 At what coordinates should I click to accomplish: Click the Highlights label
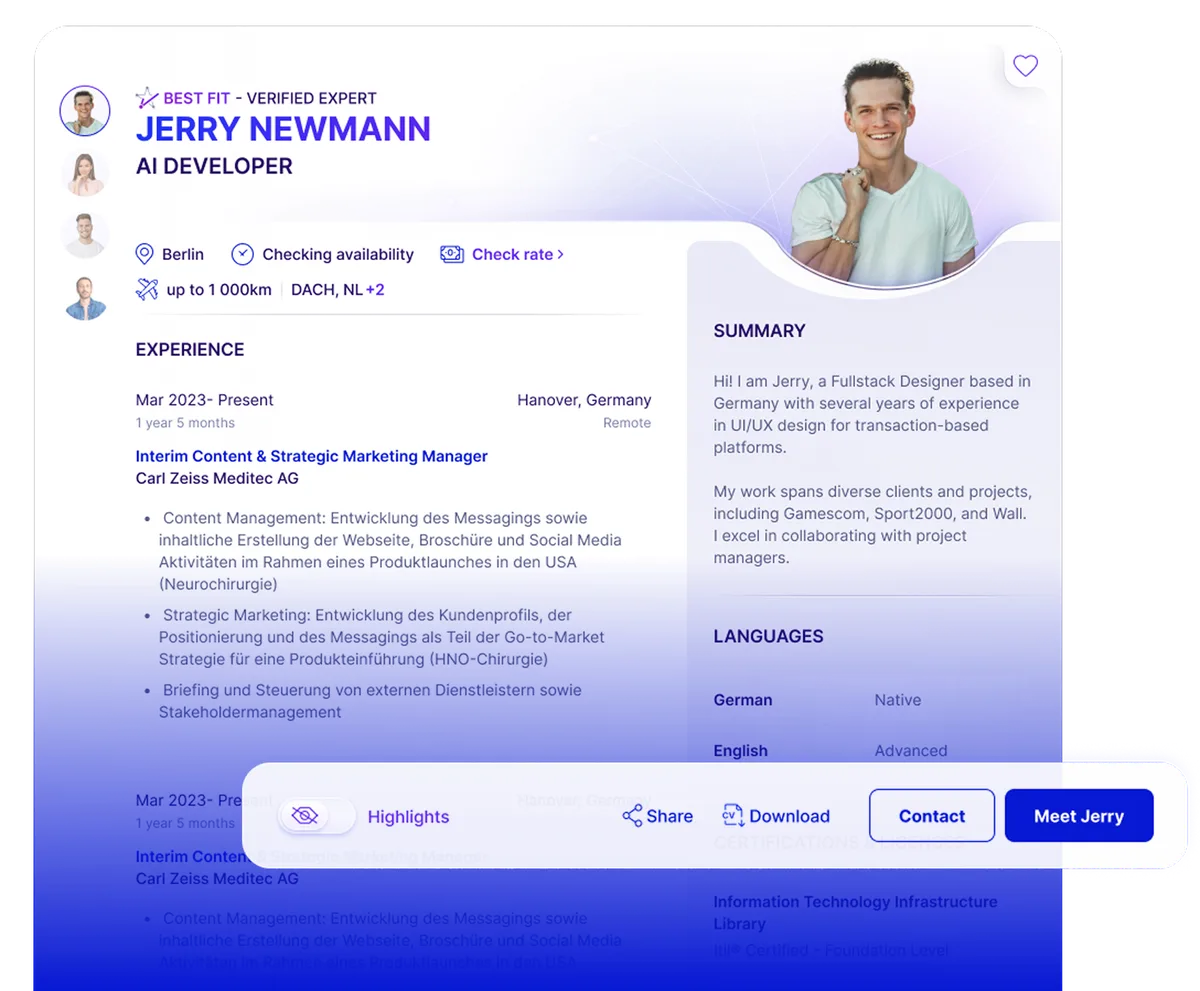coord(408,817)
